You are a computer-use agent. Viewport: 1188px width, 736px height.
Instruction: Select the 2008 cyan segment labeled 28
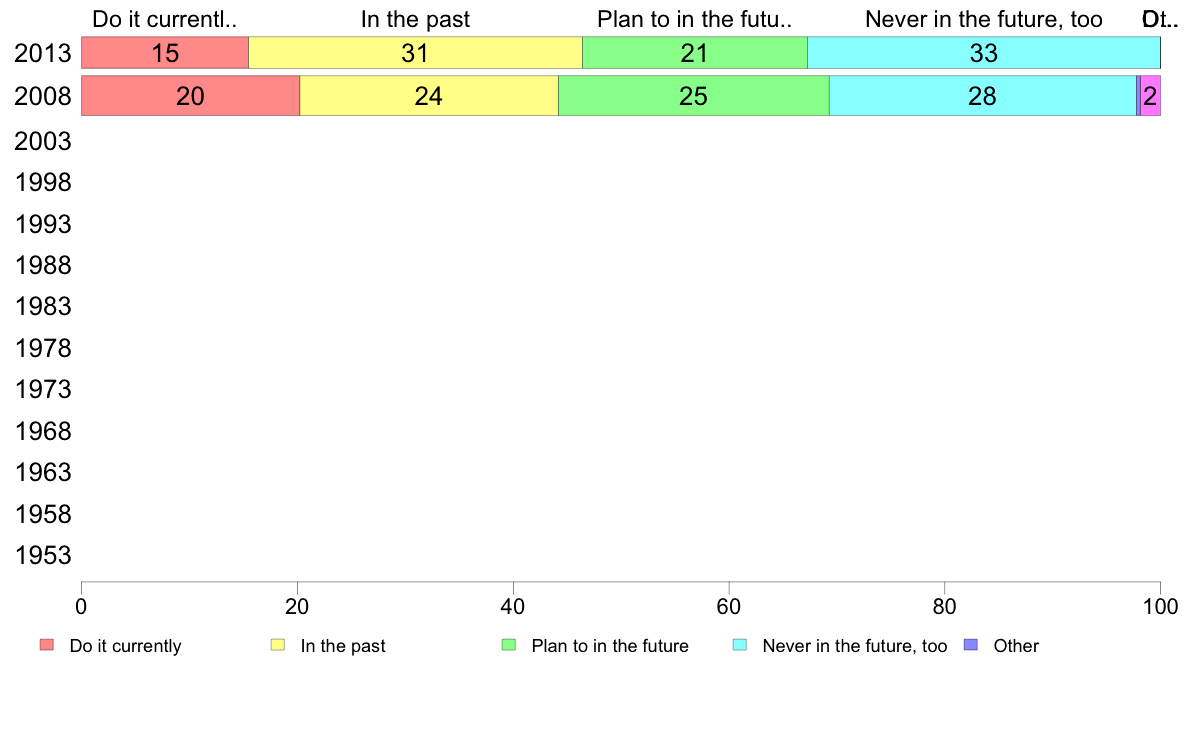pos(983,96)
